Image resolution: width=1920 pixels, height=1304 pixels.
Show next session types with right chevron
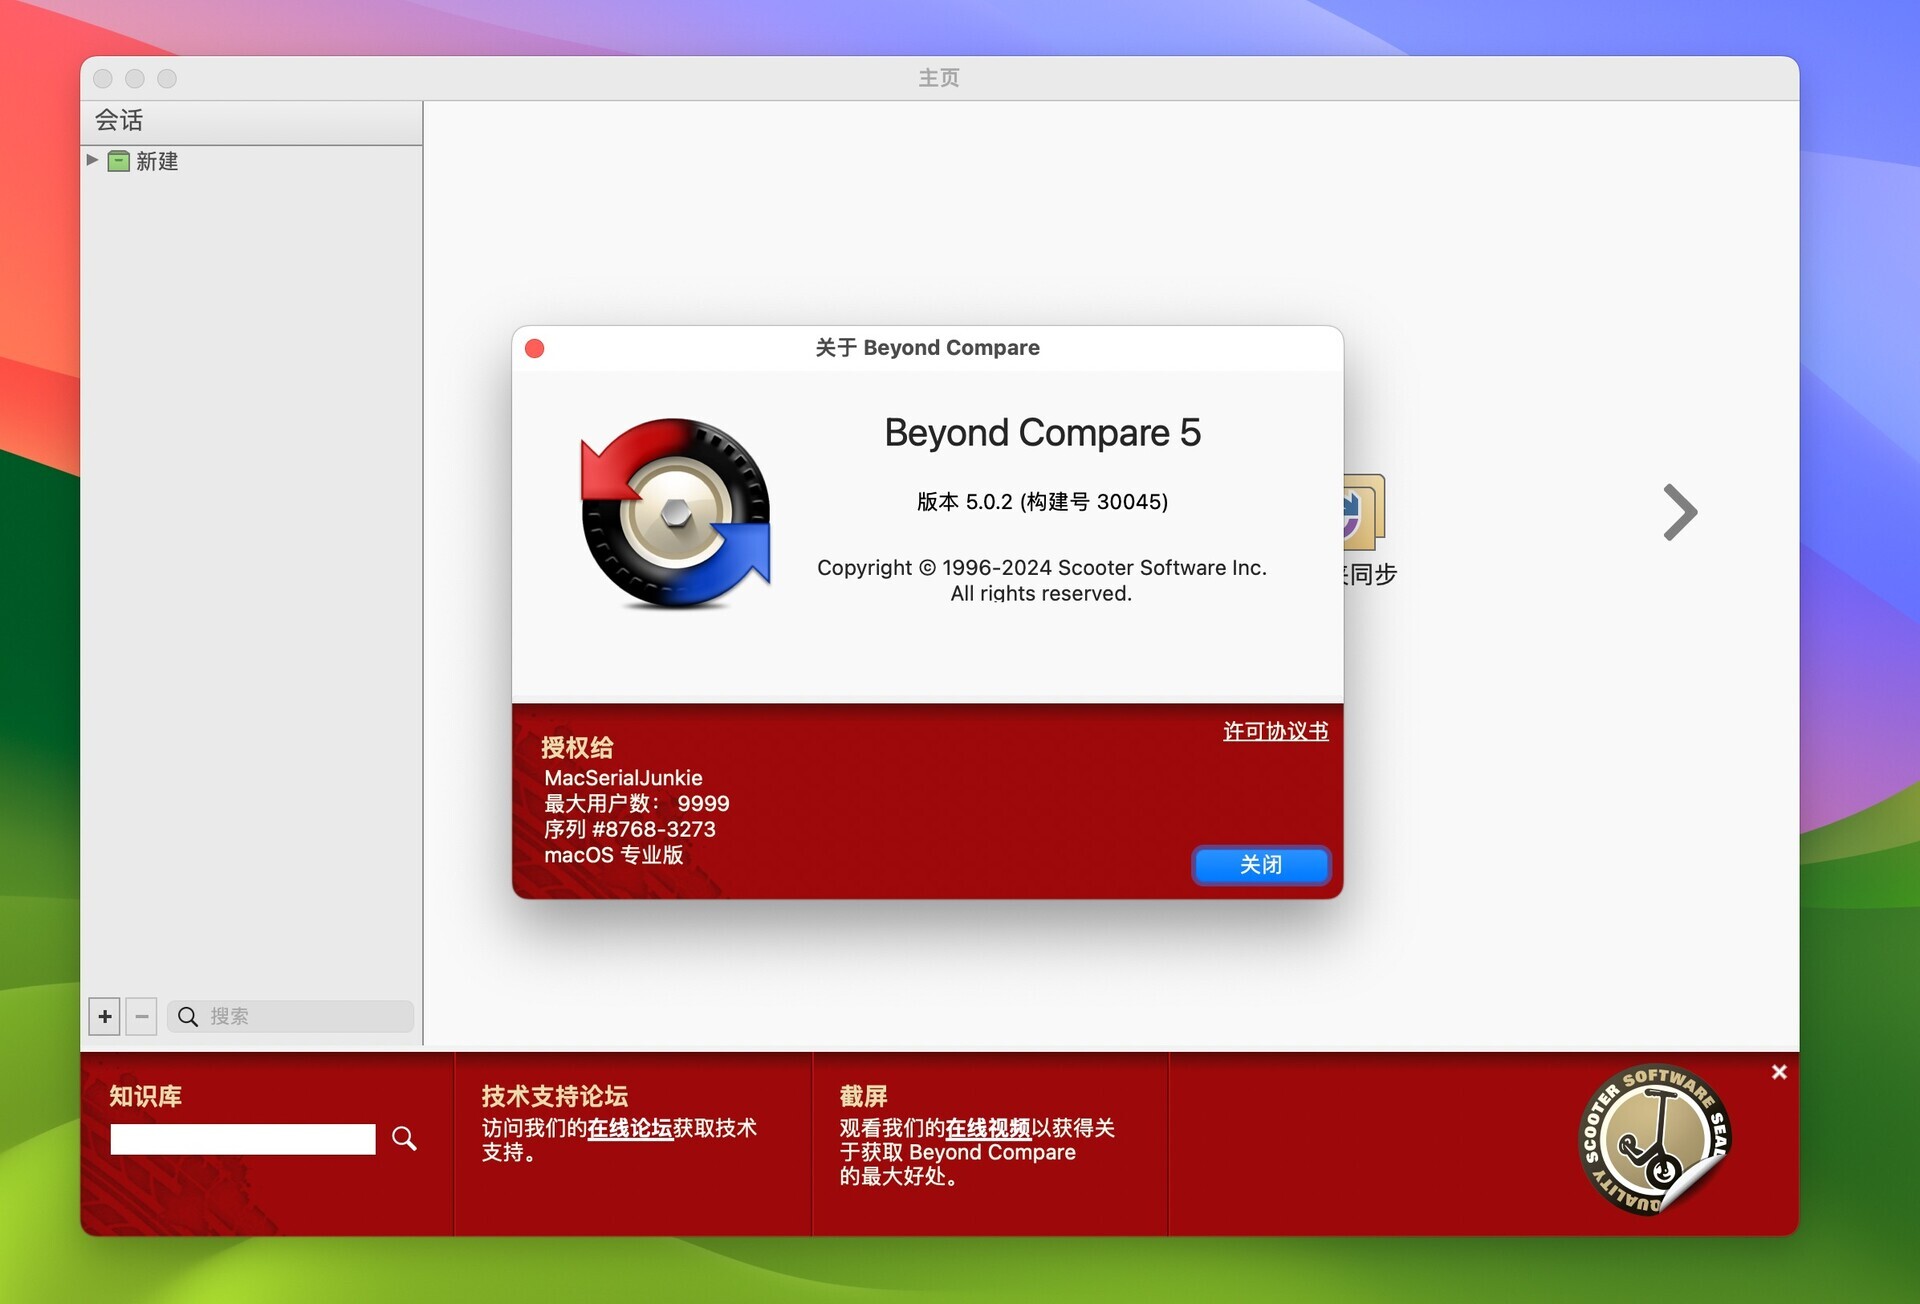tap(1680, 512)
